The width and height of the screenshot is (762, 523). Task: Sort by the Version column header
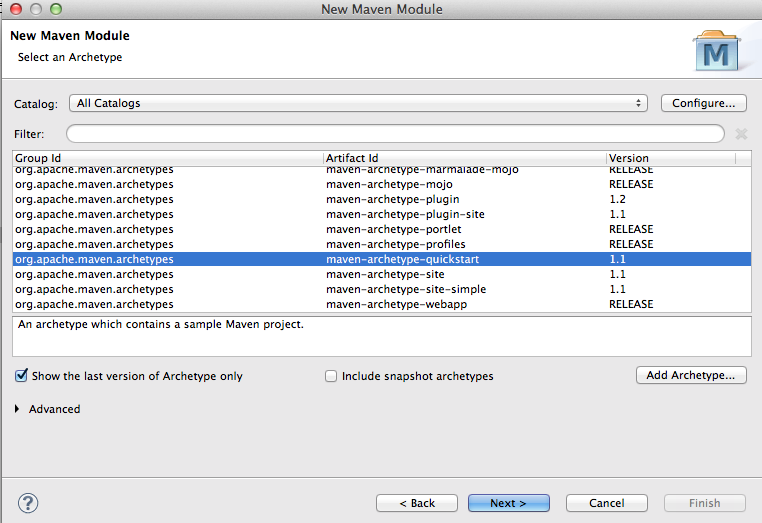671,158
